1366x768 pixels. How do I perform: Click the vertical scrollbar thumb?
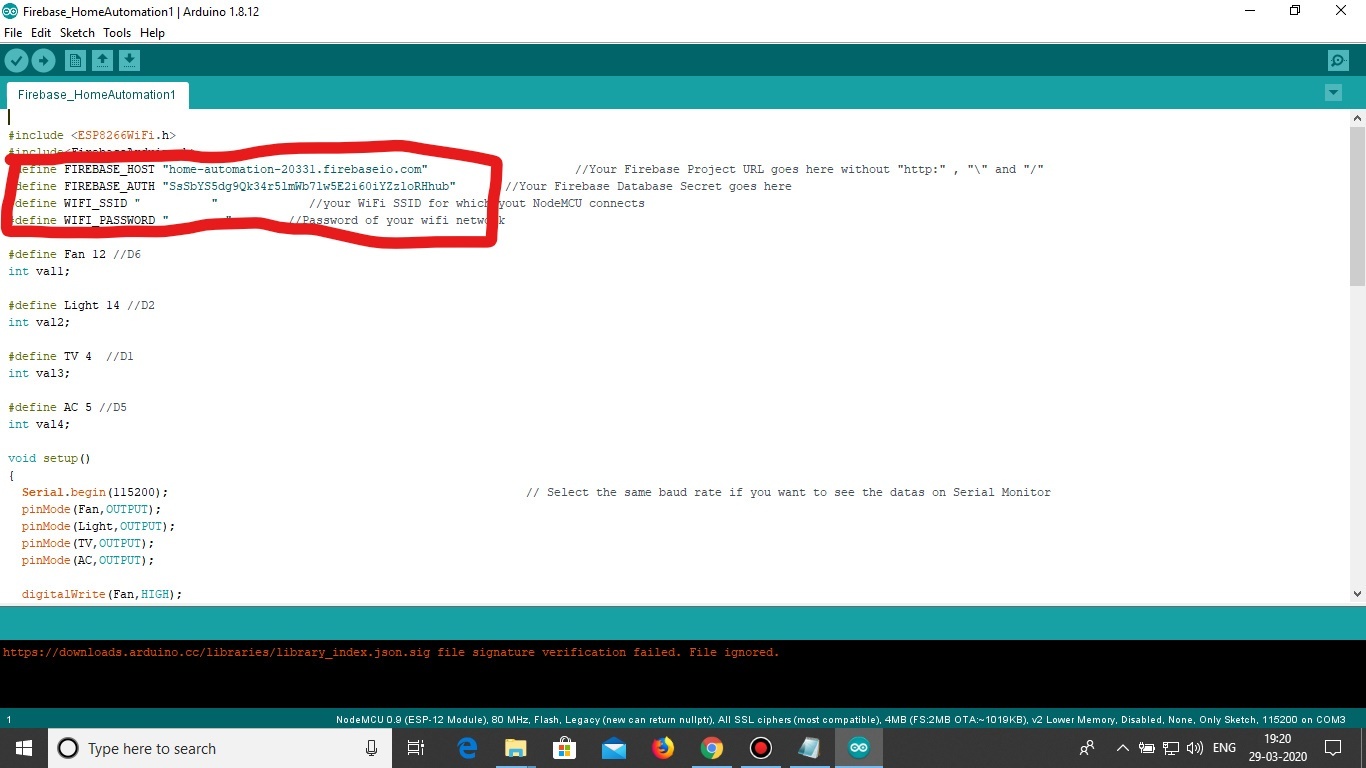[1357, 207]
